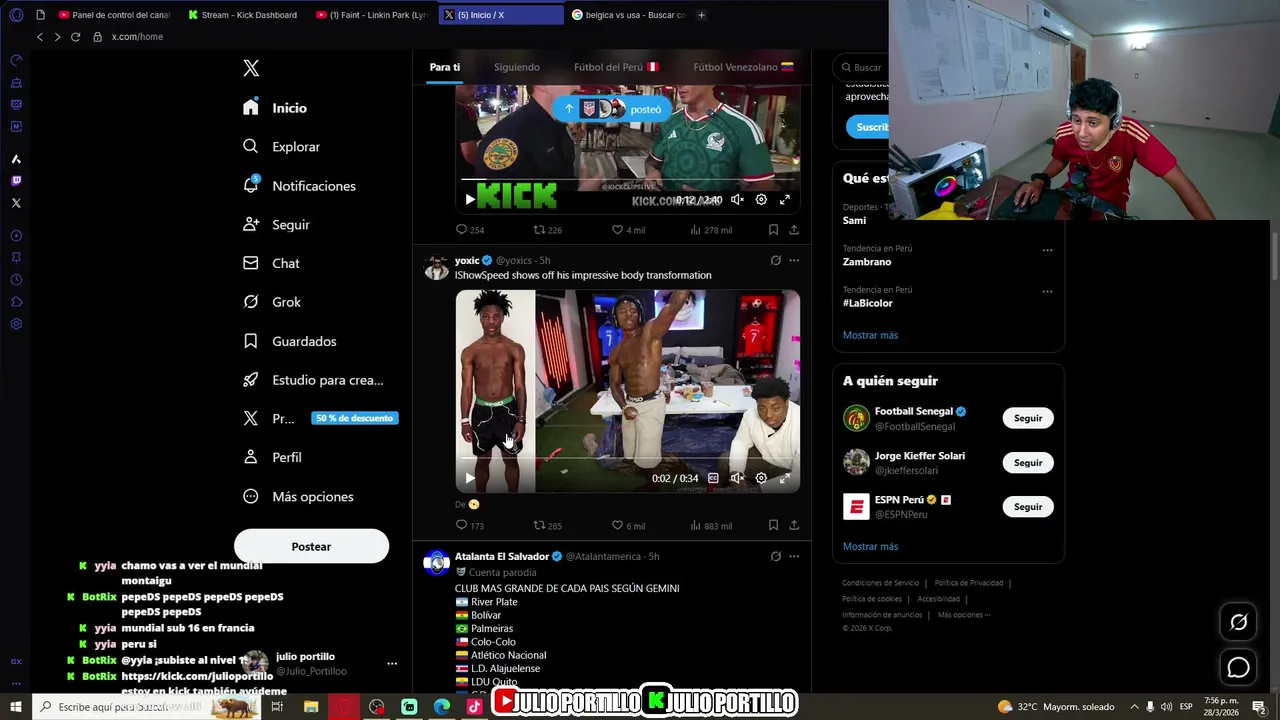Reply to yoxic post with 173 comments
The image size is (1280, 720).
click(470, 525)
